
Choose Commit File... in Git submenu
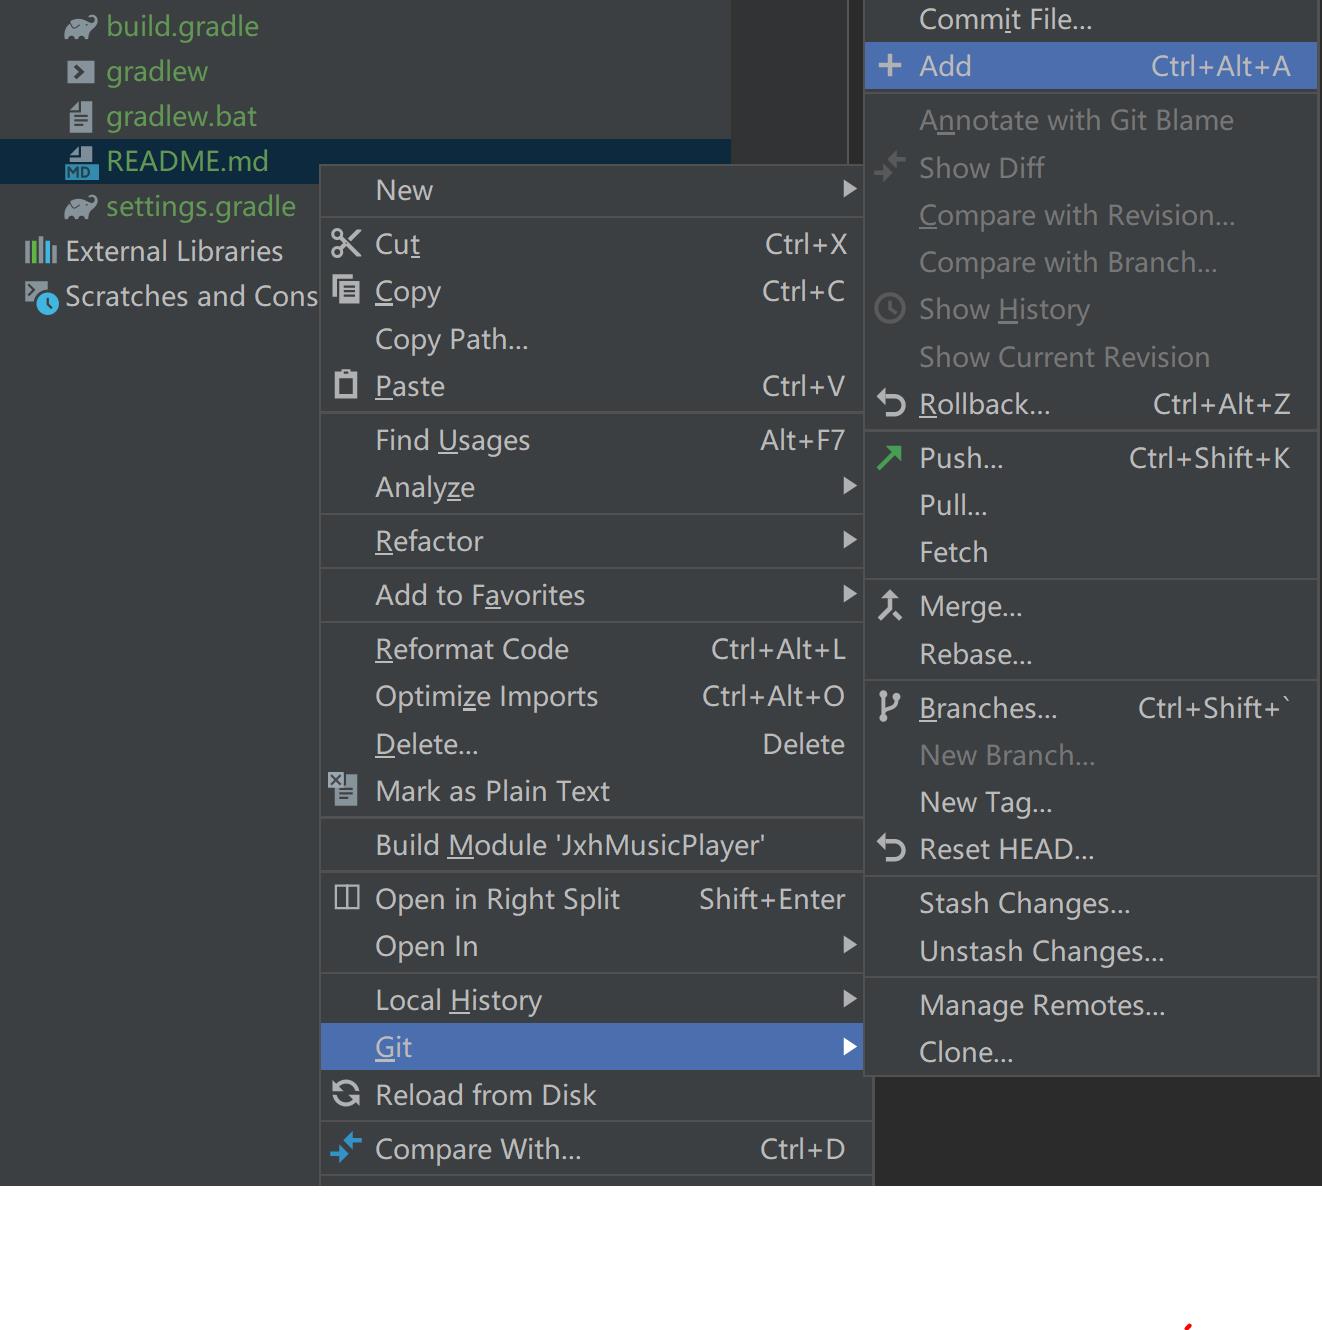[1091, 19]
